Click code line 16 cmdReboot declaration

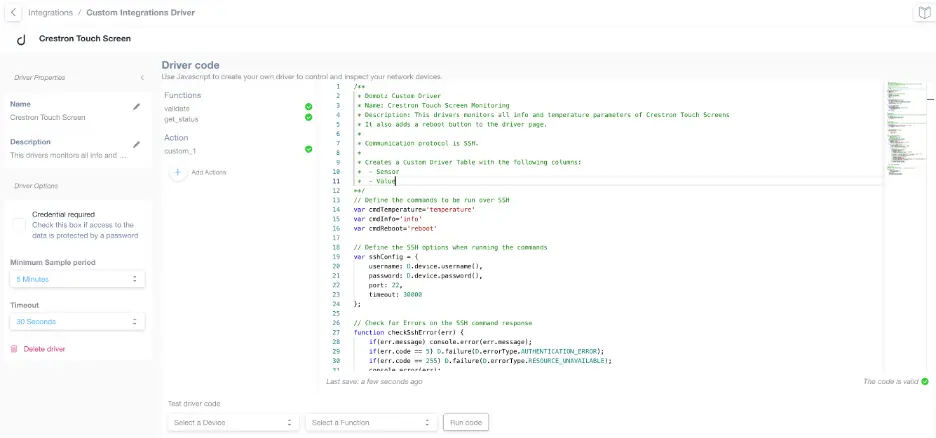395,229
